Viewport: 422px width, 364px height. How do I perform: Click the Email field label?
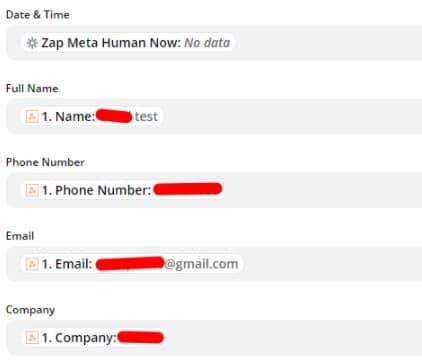(x=20, y=236)
